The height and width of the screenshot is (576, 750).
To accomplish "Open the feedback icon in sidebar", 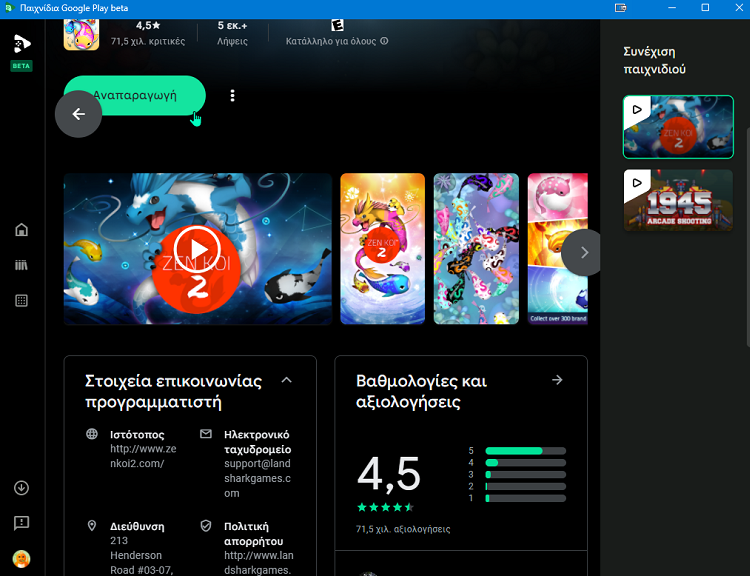I will point(22,523).
